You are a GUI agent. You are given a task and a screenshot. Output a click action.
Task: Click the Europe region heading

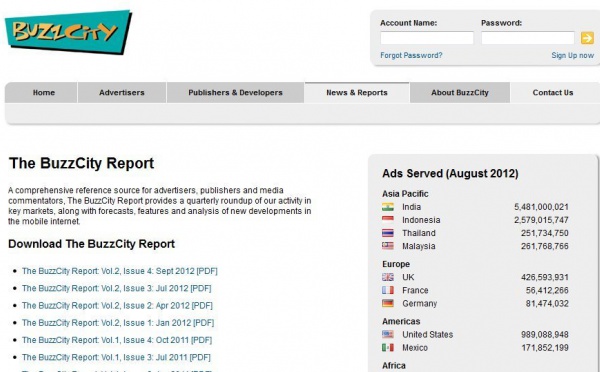coord(396,264)
